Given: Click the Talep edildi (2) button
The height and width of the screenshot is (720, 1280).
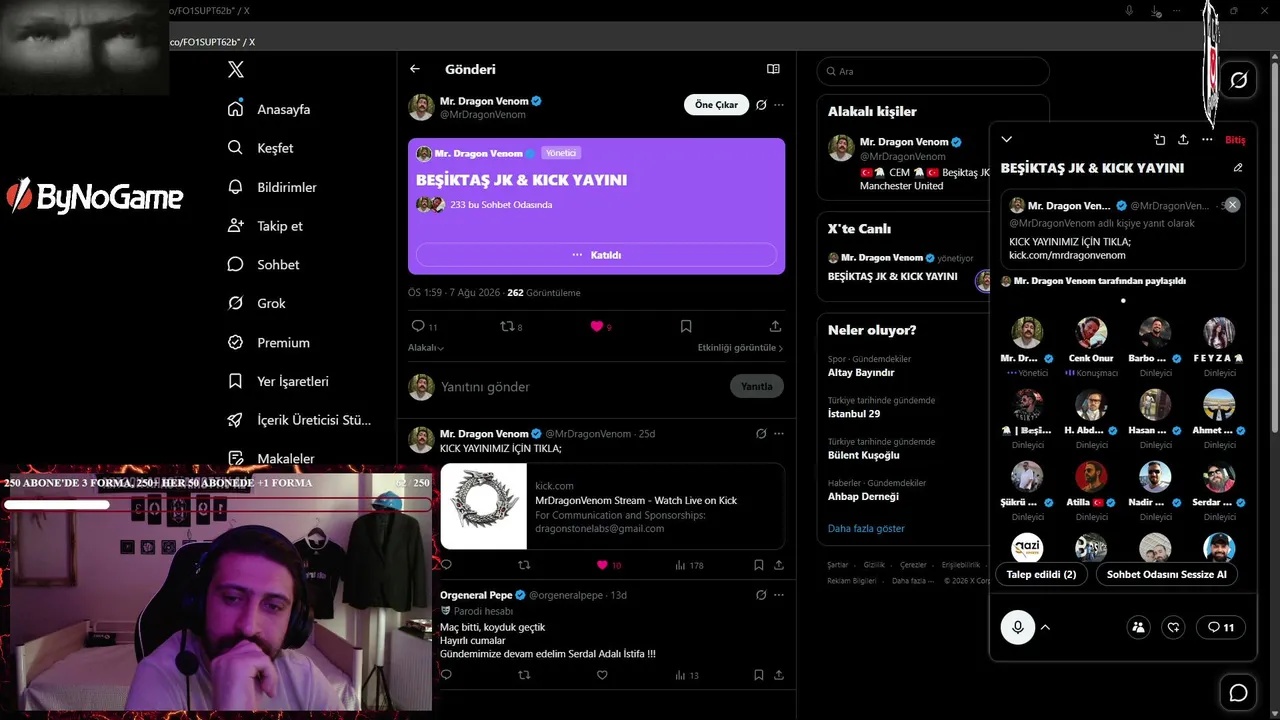Looking at the screenshot, I should pyautogui.click(x=1041, y=575).
